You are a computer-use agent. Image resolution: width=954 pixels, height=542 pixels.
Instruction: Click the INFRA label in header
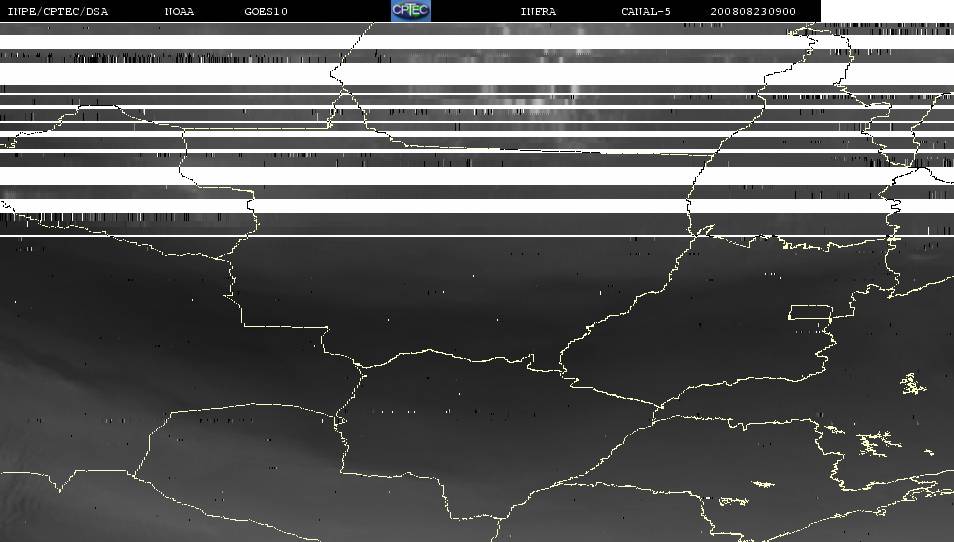[x=538, y=12]
